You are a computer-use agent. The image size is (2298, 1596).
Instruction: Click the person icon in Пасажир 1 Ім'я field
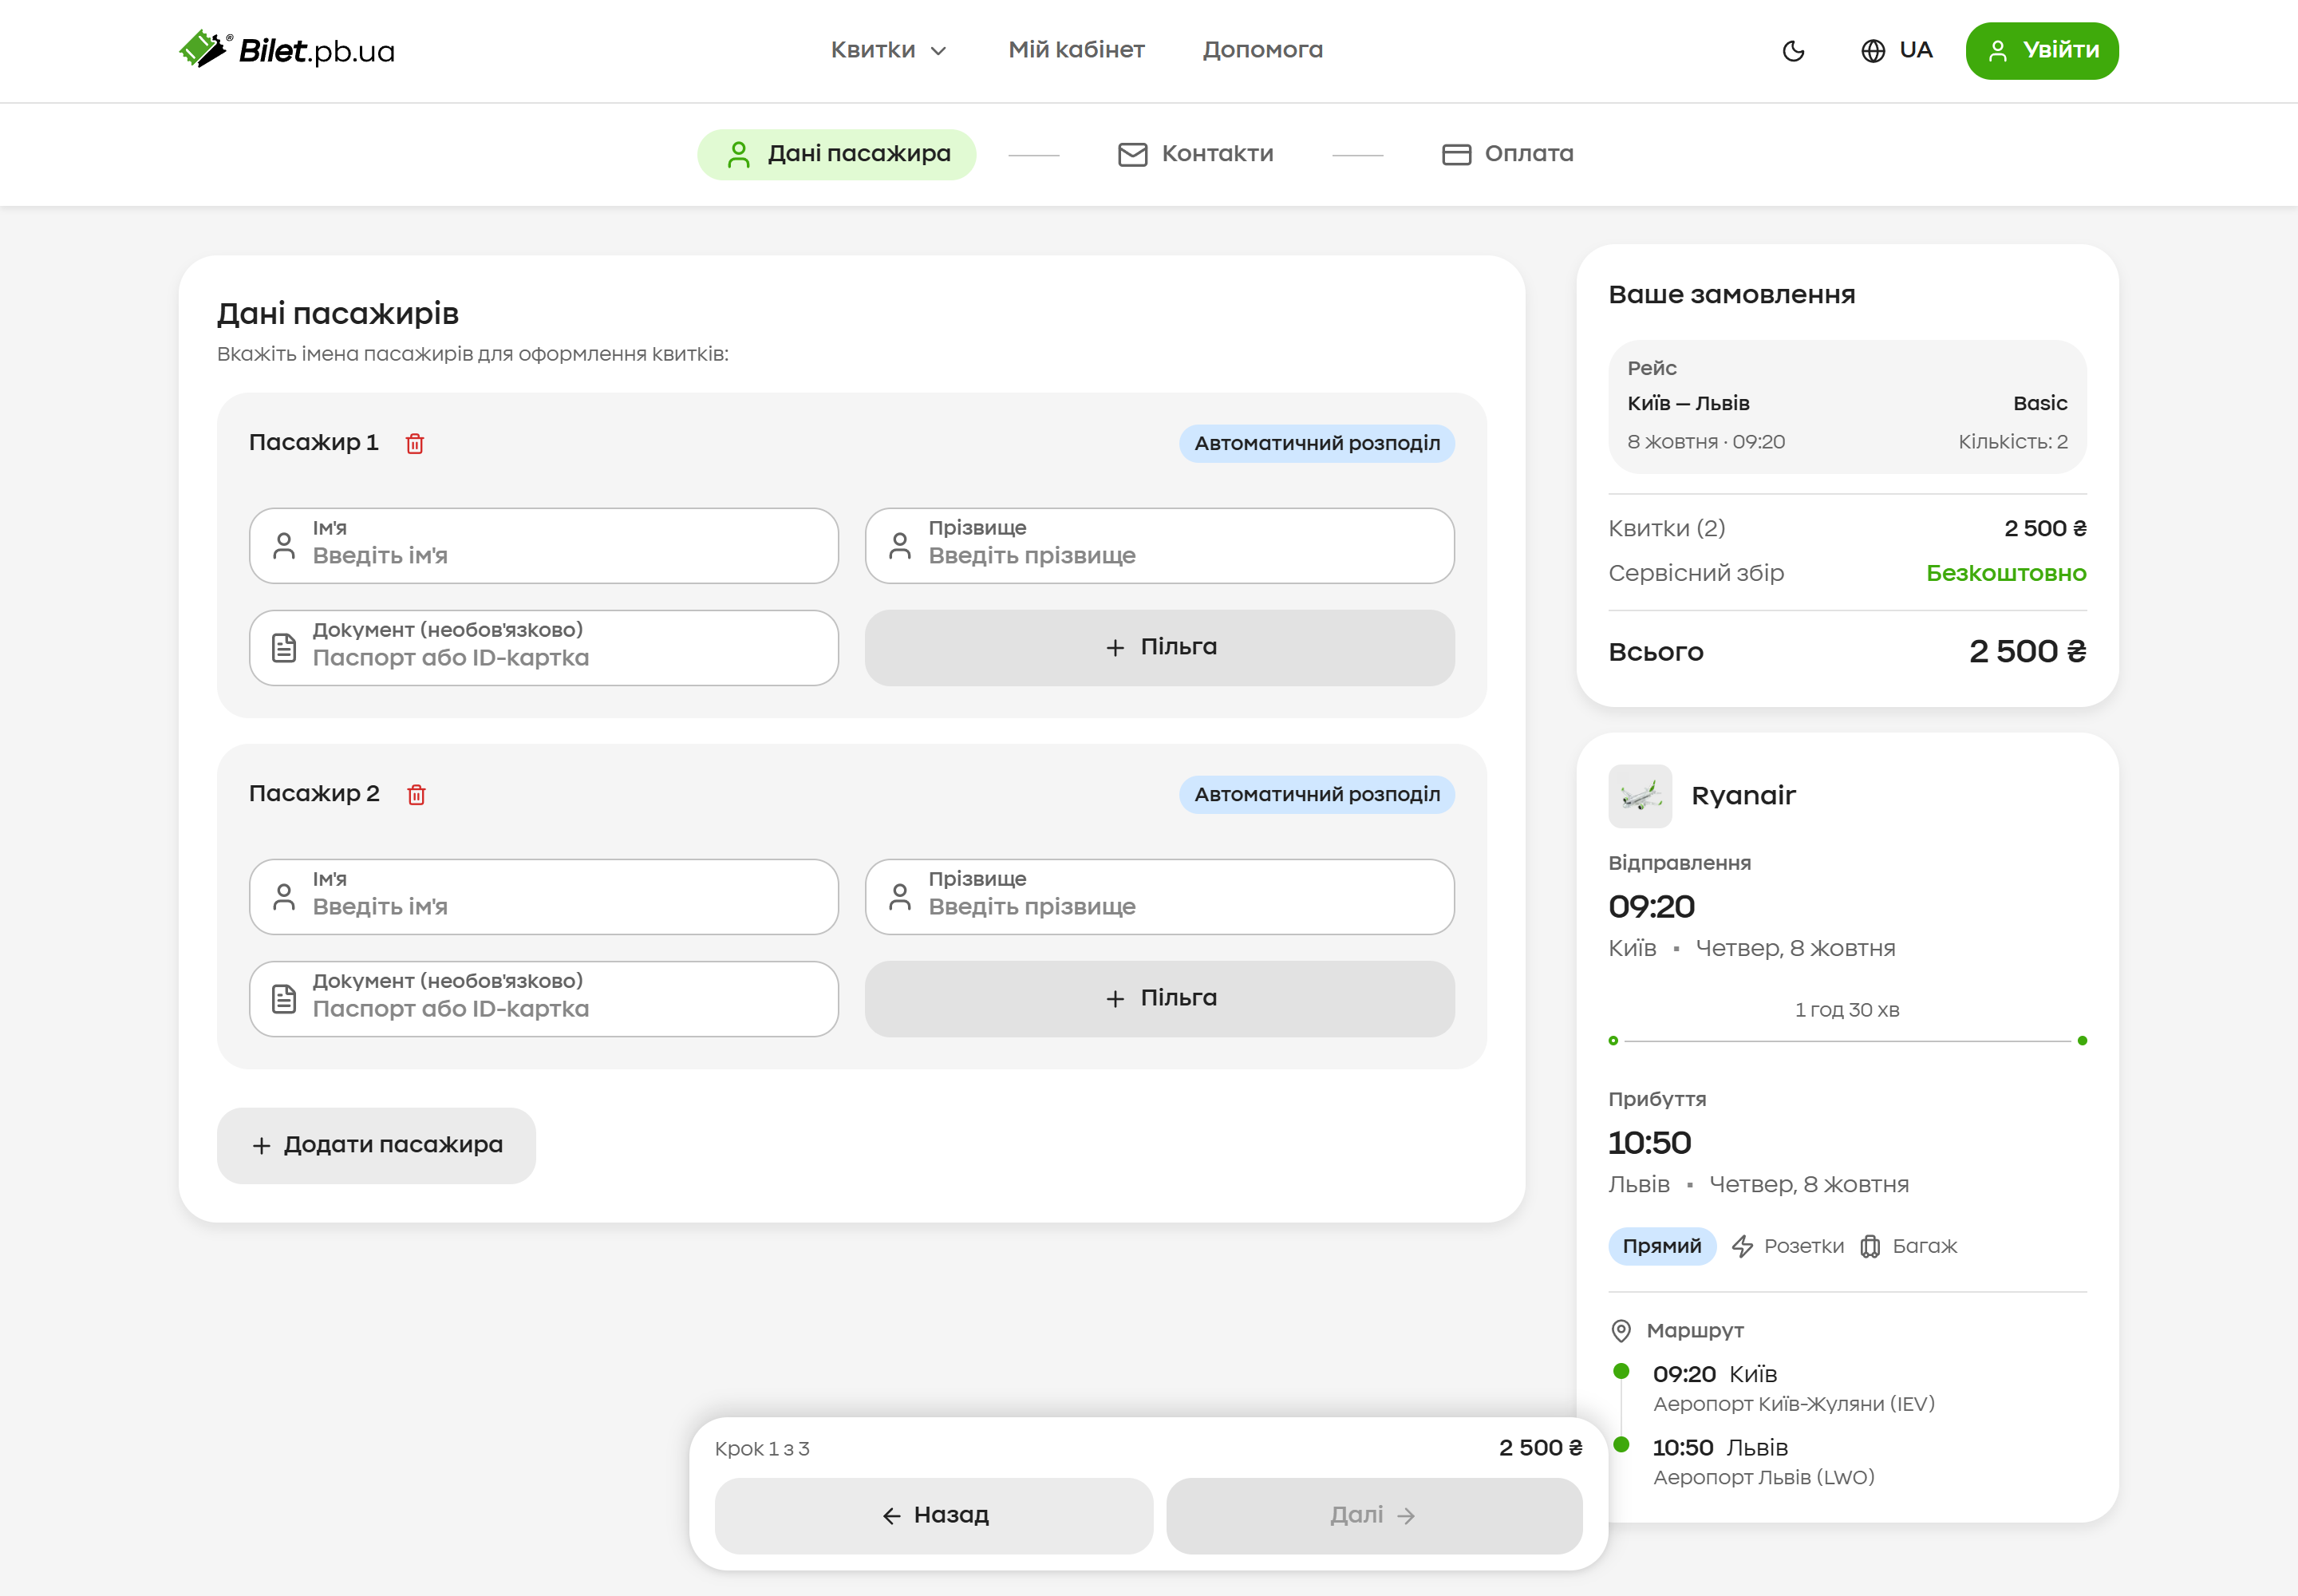tap(284, 546)
